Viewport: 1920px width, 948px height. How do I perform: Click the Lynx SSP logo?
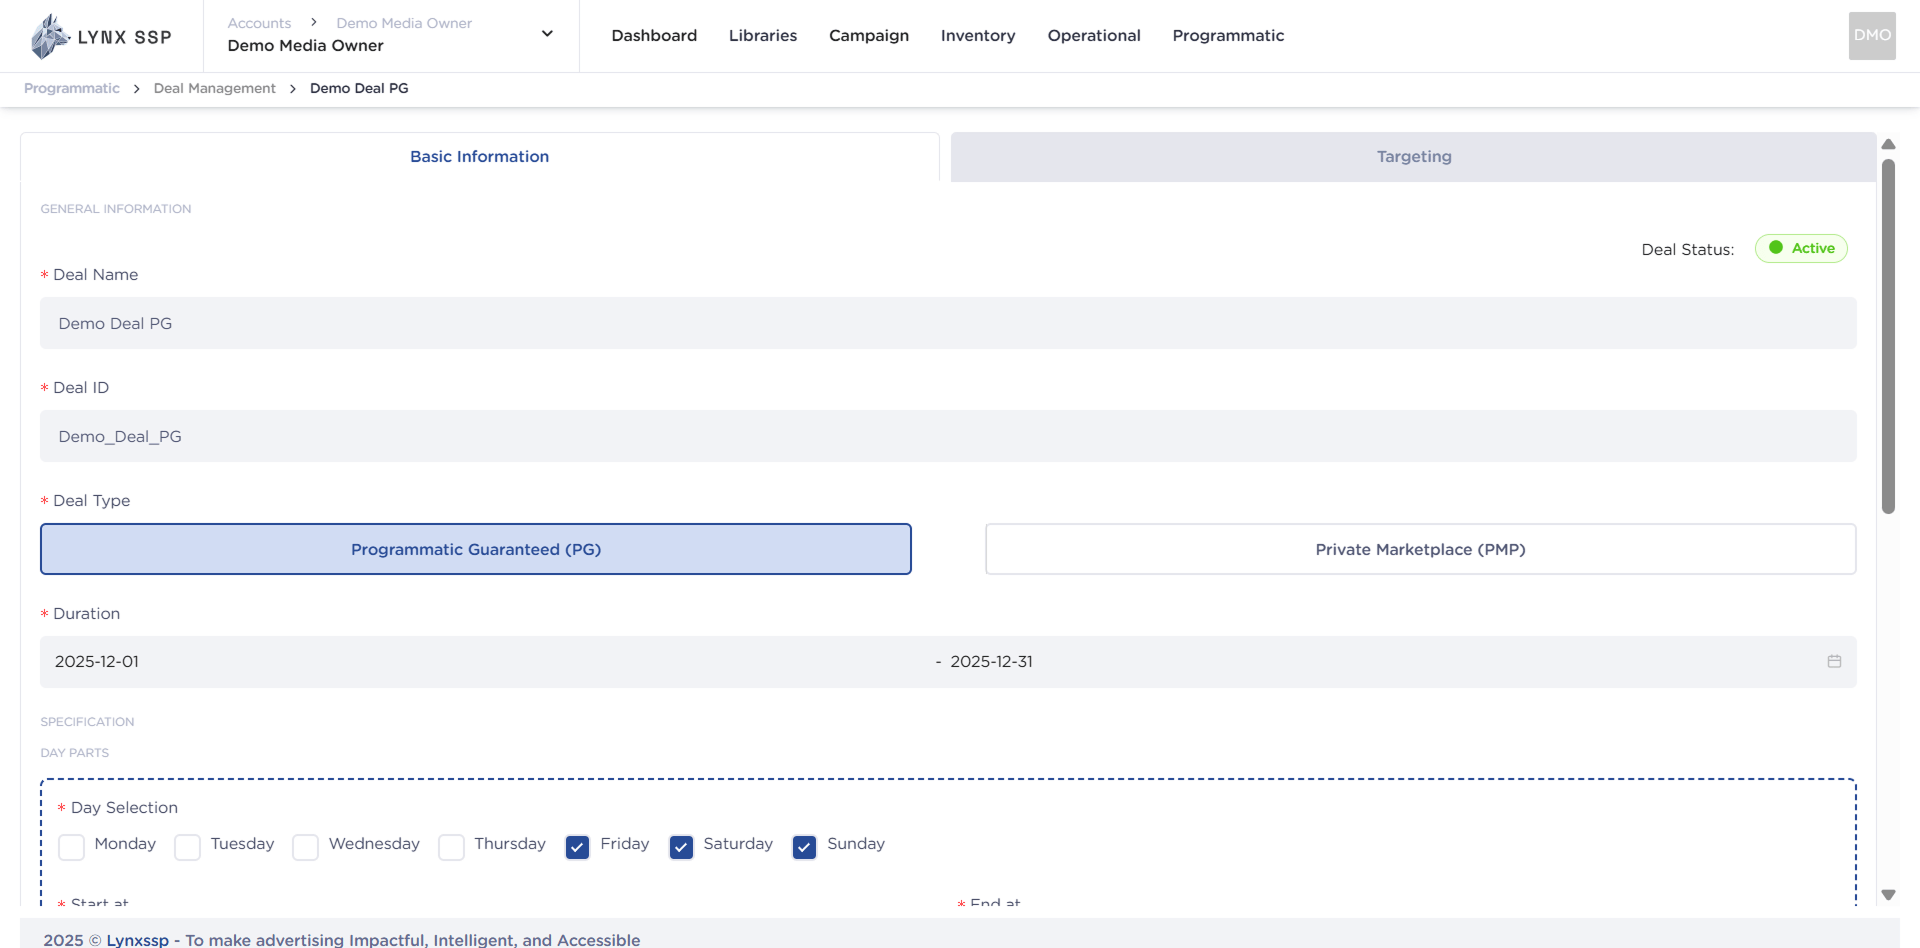pos(101,36)
